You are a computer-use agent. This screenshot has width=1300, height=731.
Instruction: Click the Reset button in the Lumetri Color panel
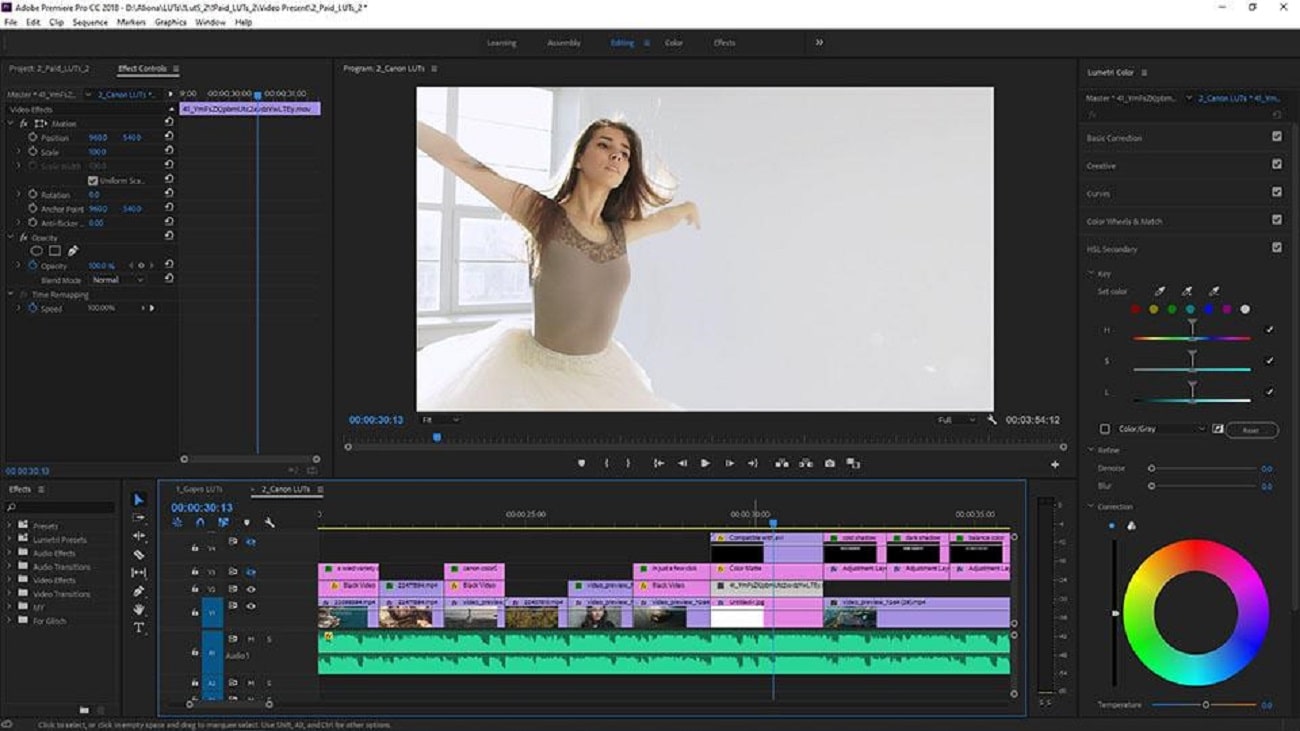[1252, 430]
